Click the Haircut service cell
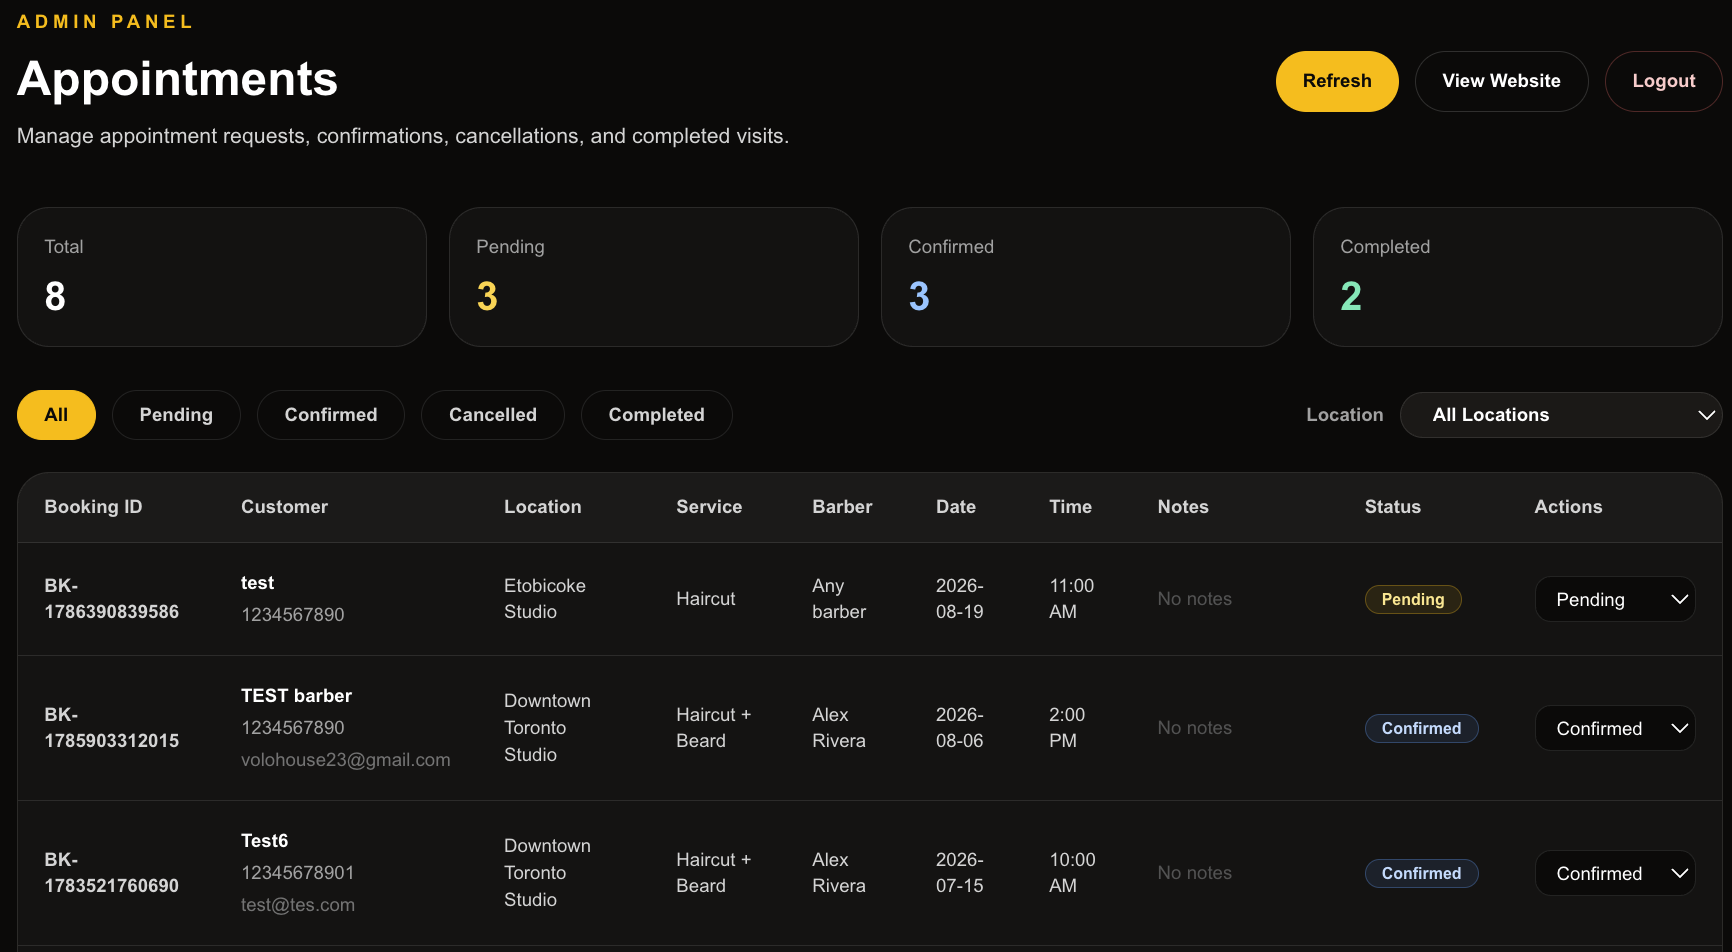The width and height of the screenshot is (1732, 952). [706, 599]
